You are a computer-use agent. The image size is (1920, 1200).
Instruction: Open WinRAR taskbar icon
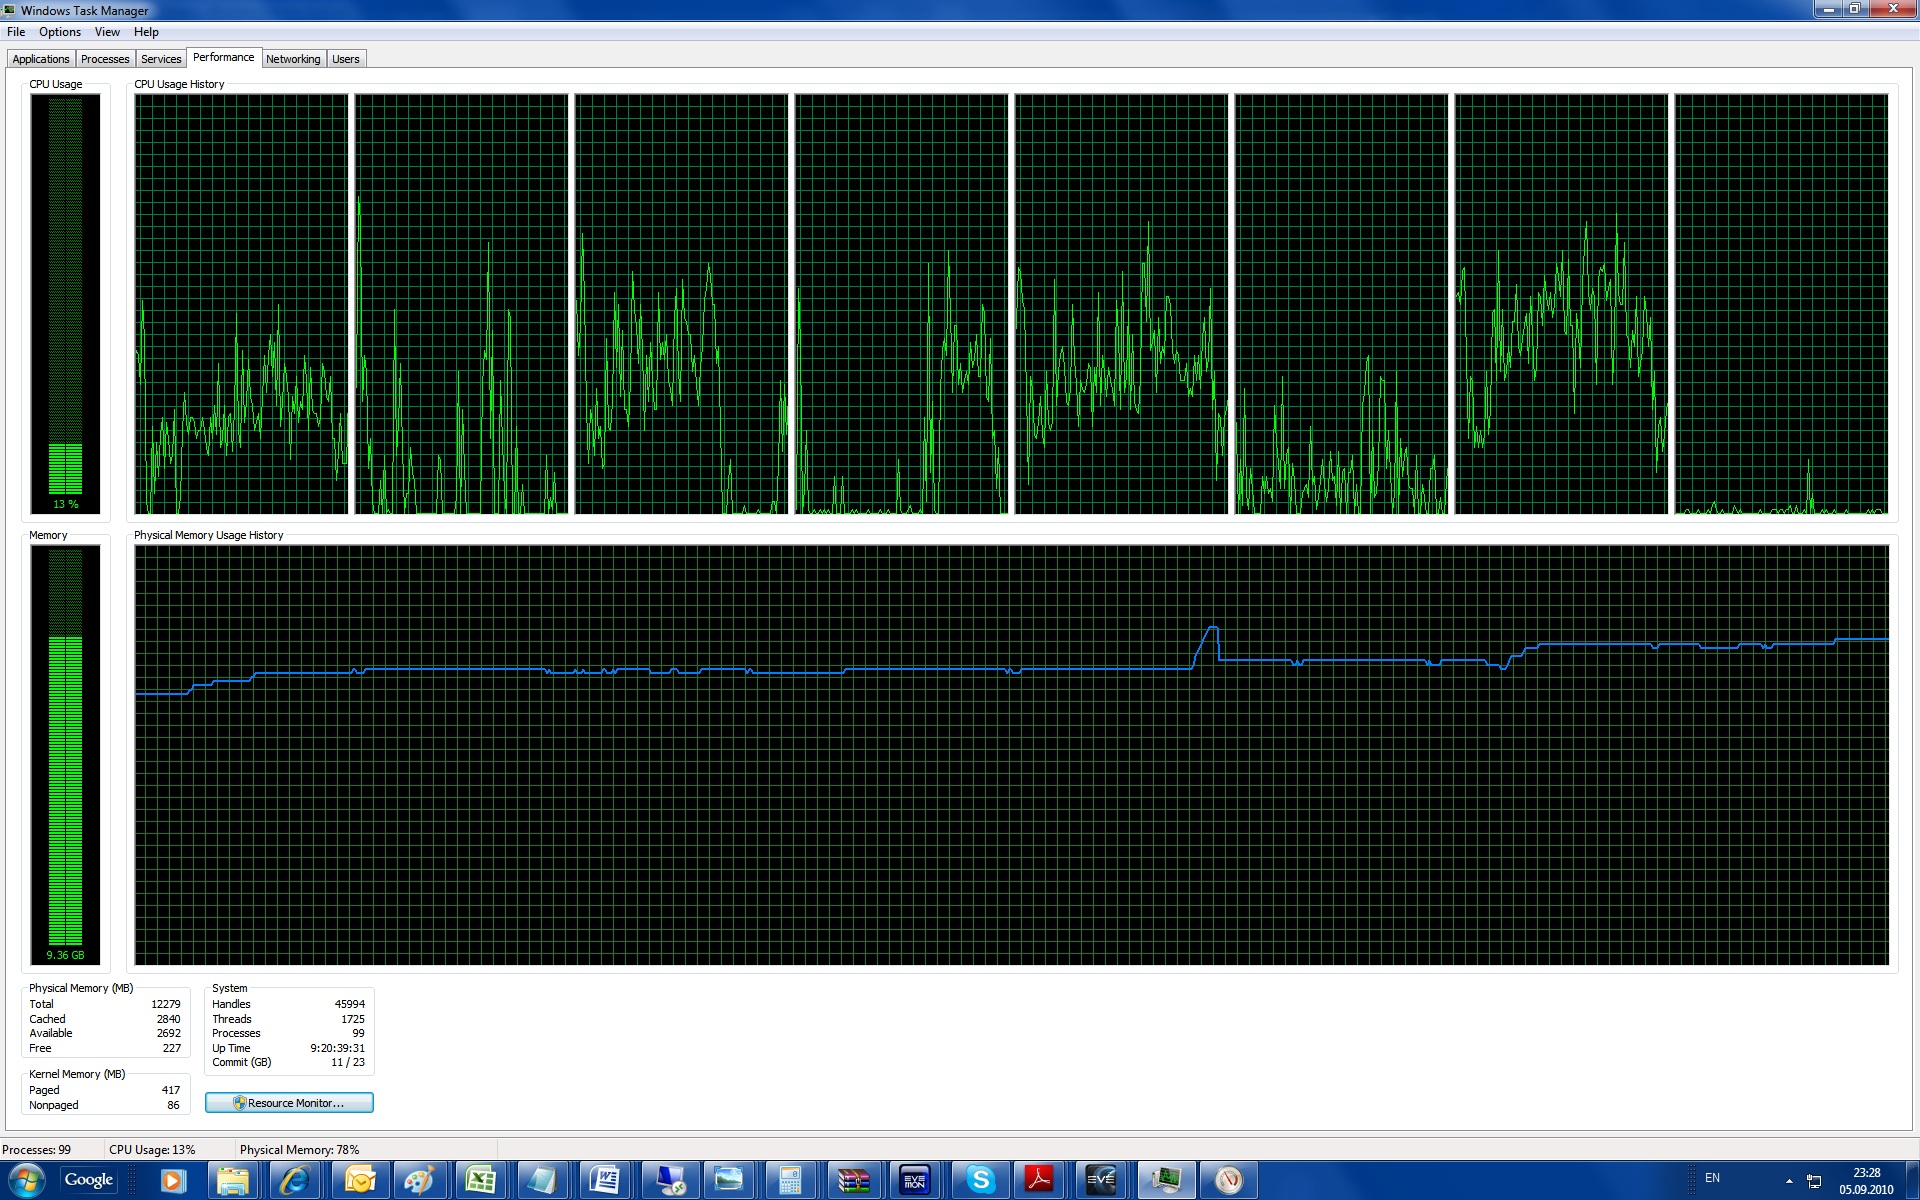point(853,1180)
